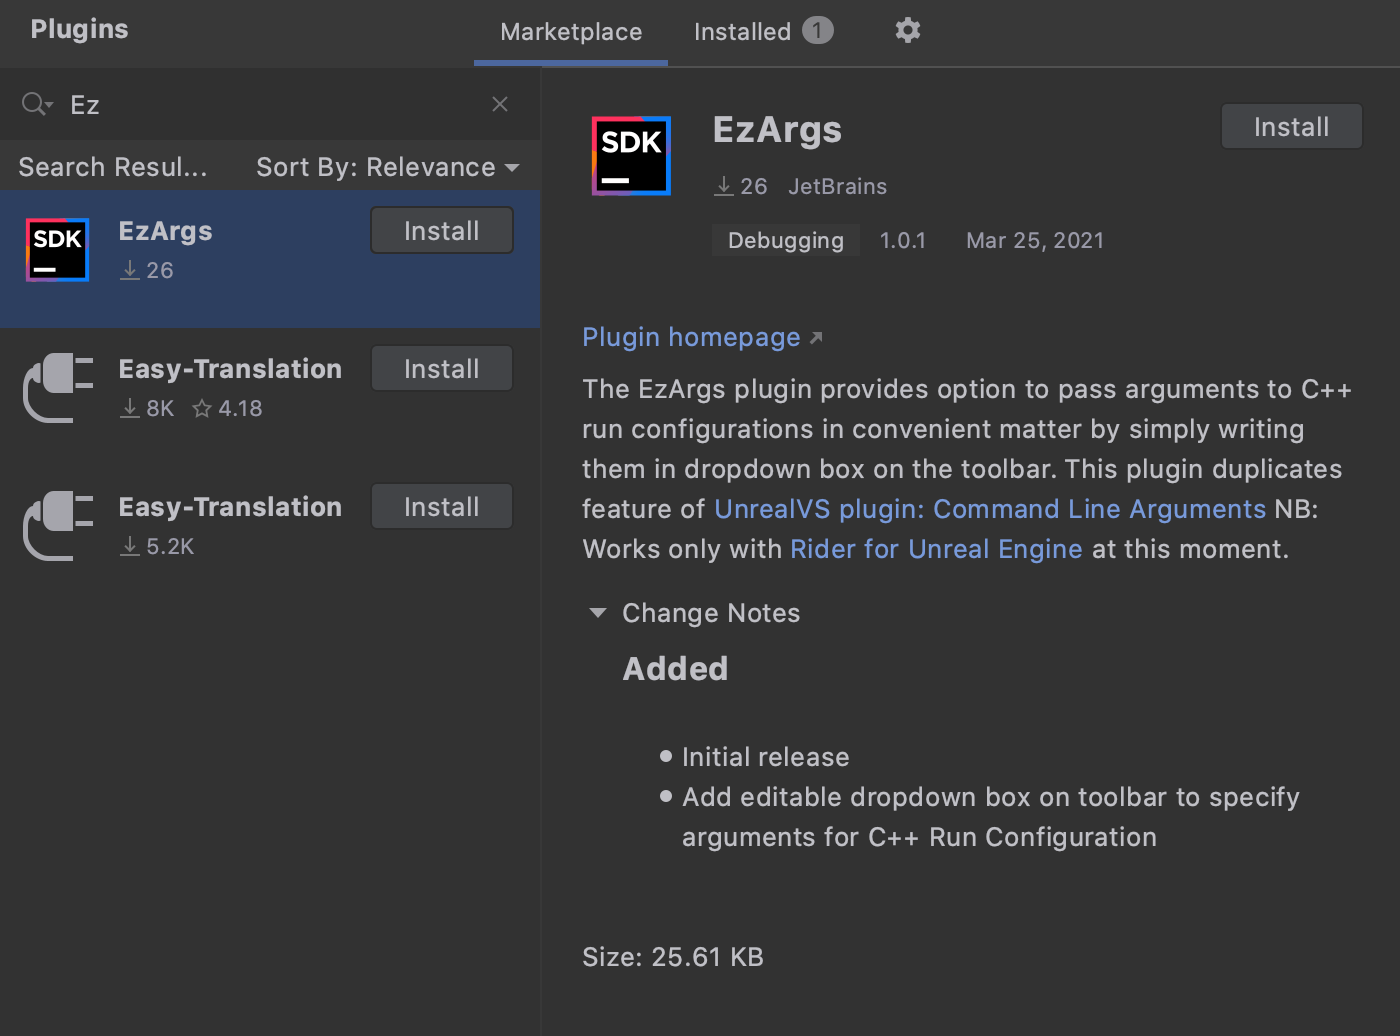Click first Easy-Translation plug icon
Screen dimensions: 1400x1036
(58, 388)
